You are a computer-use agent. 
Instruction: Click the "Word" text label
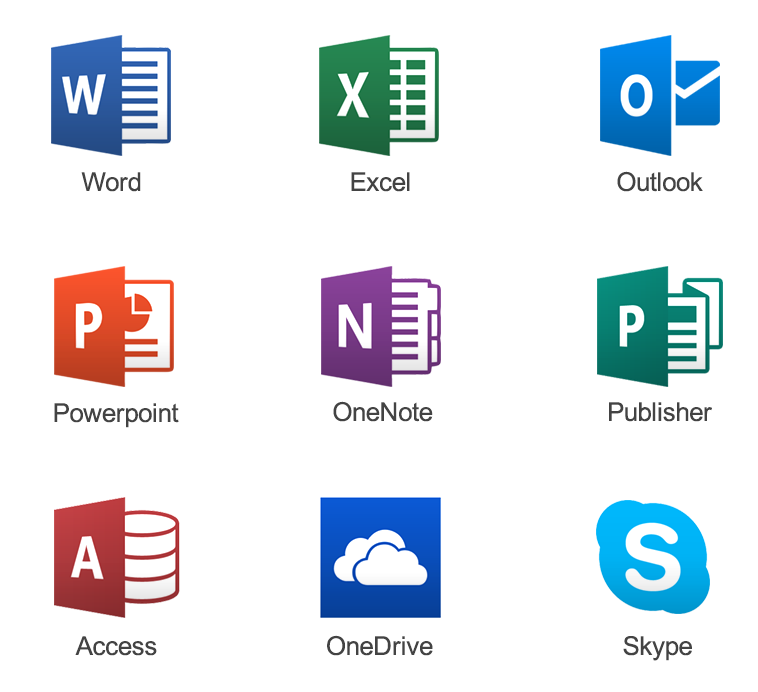111,182
